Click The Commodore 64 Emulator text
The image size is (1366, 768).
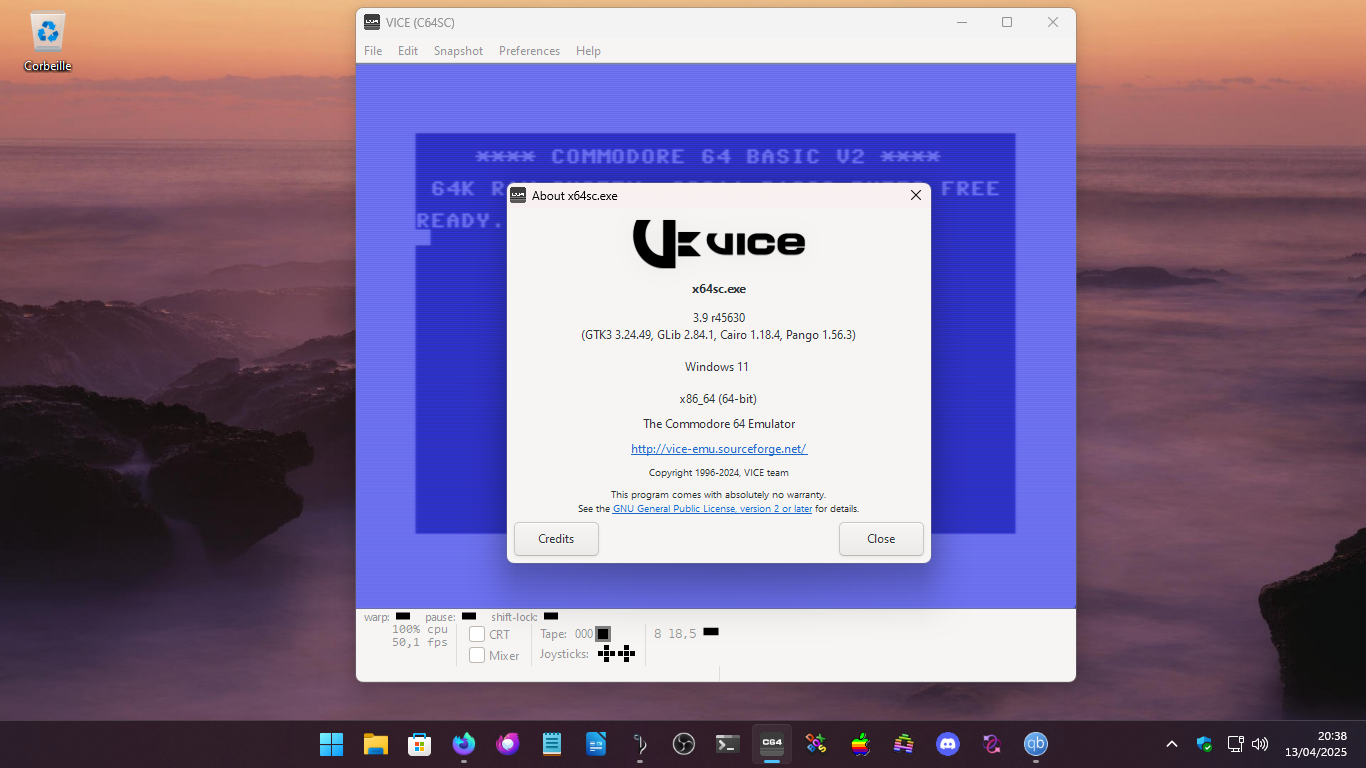[719, 424]
